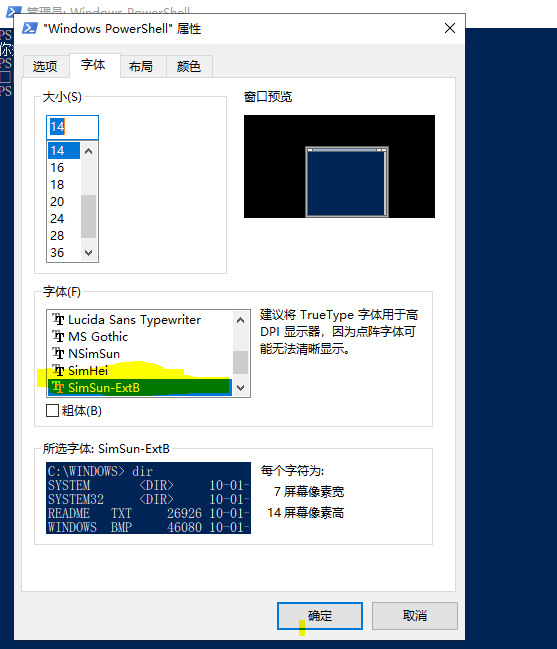Click the PowerShell icon in the dialog title bar

tap(30, 28)
